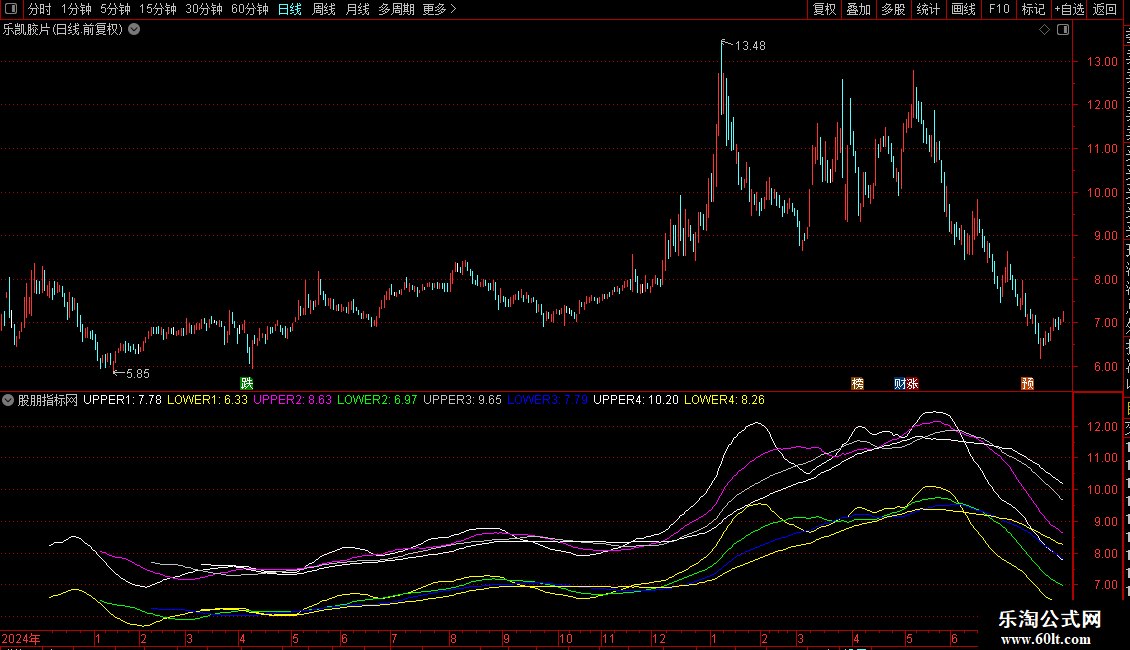Click the 13.48 high price label

pos(750,46)
